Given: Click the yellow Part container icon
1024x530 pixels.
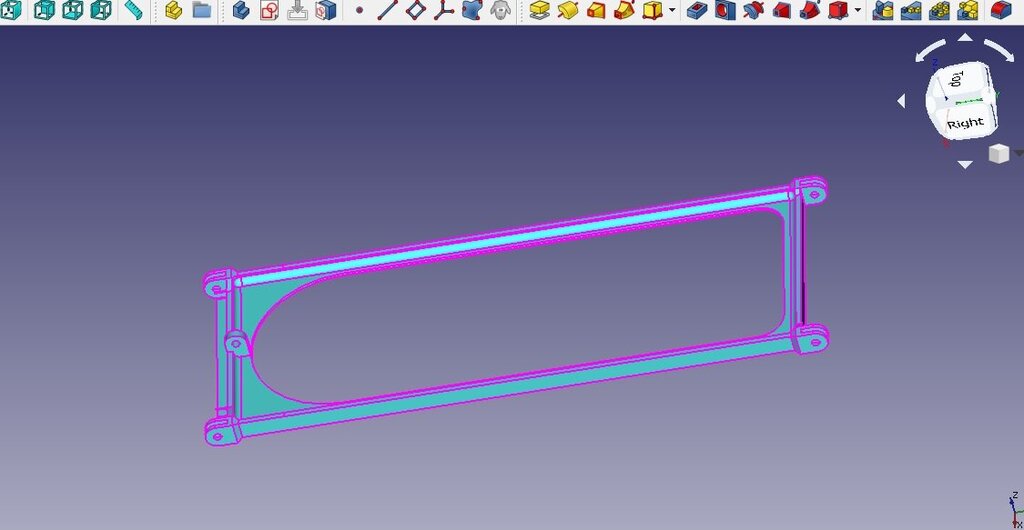Looking at the screenshot, I should tap(173, 11).
